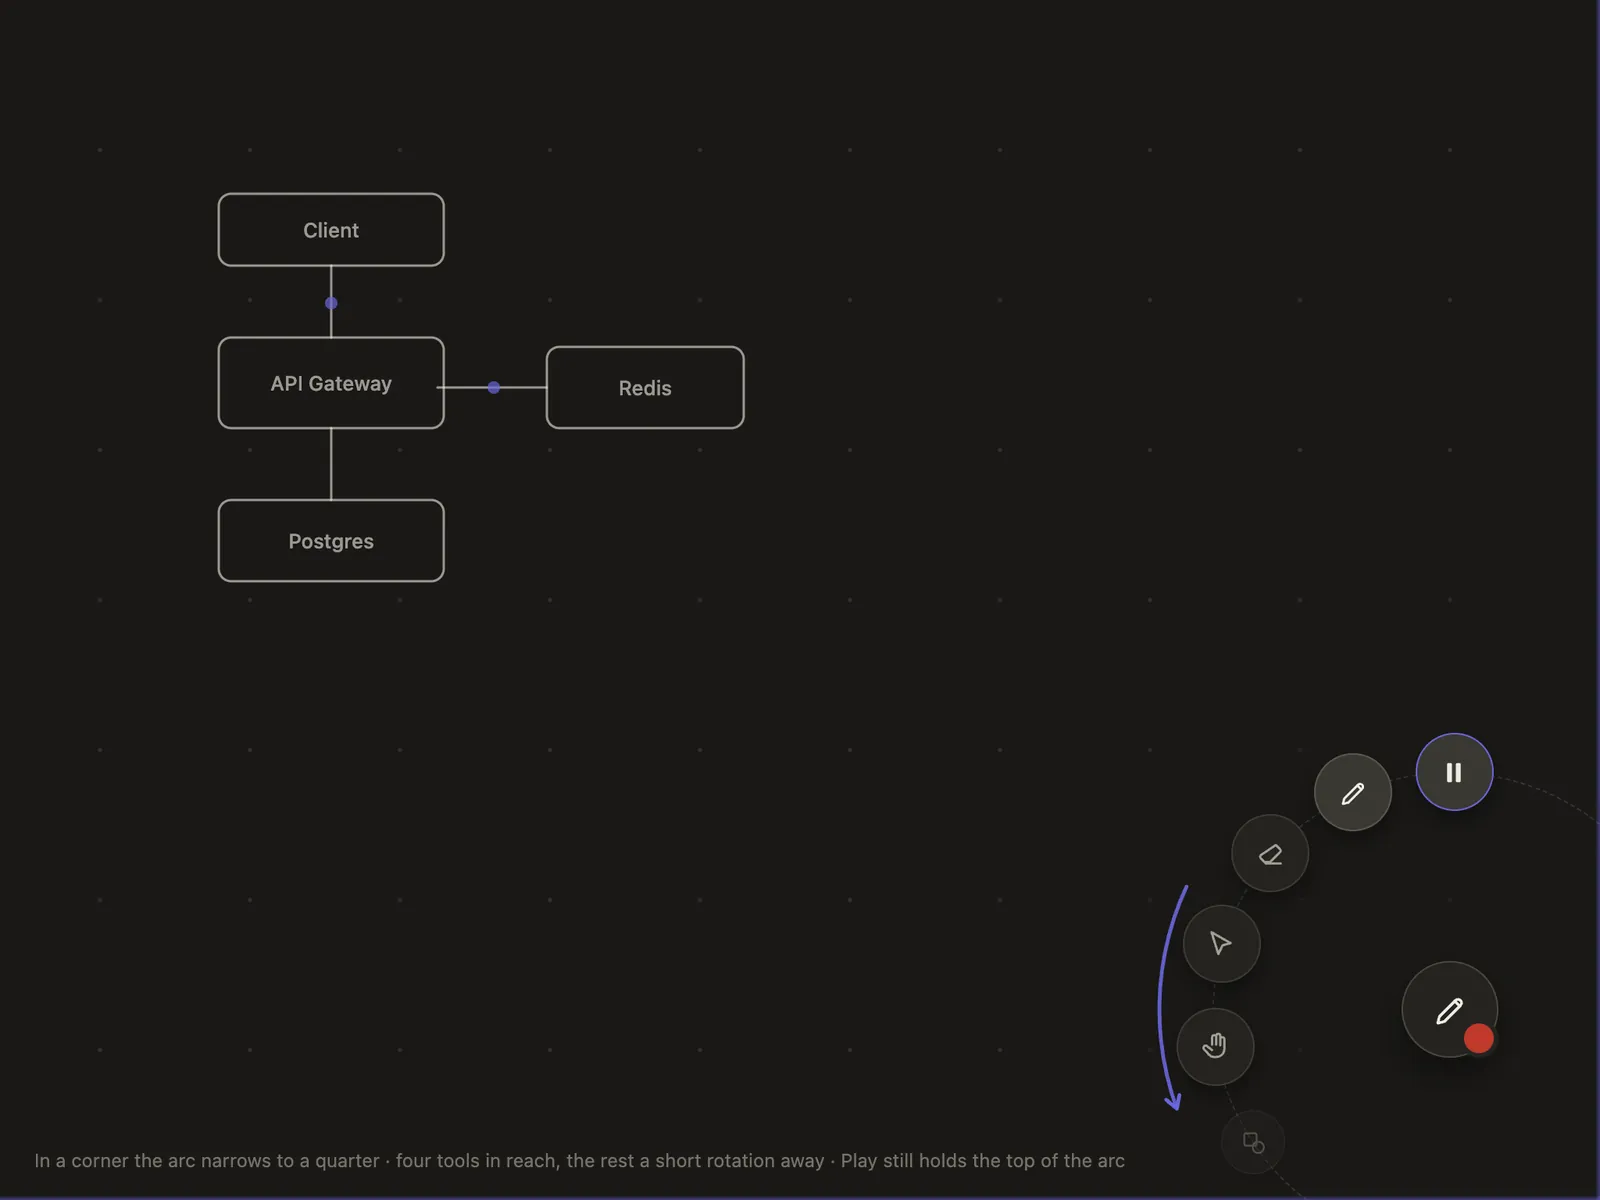Select the Postgres node box
Image resolution: width=1600 pixels, height=1200 pixels.
tap(331, 541)
